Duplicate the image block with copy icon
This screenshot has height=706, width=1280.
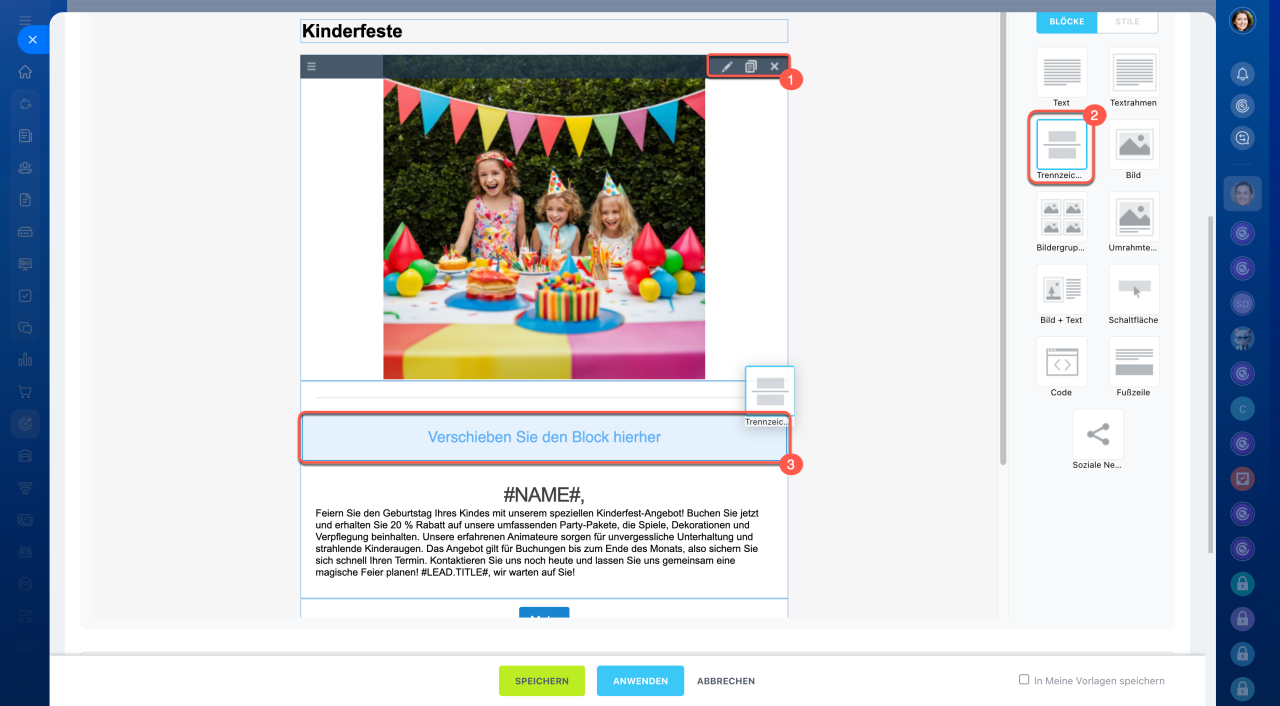coord(750,67)
